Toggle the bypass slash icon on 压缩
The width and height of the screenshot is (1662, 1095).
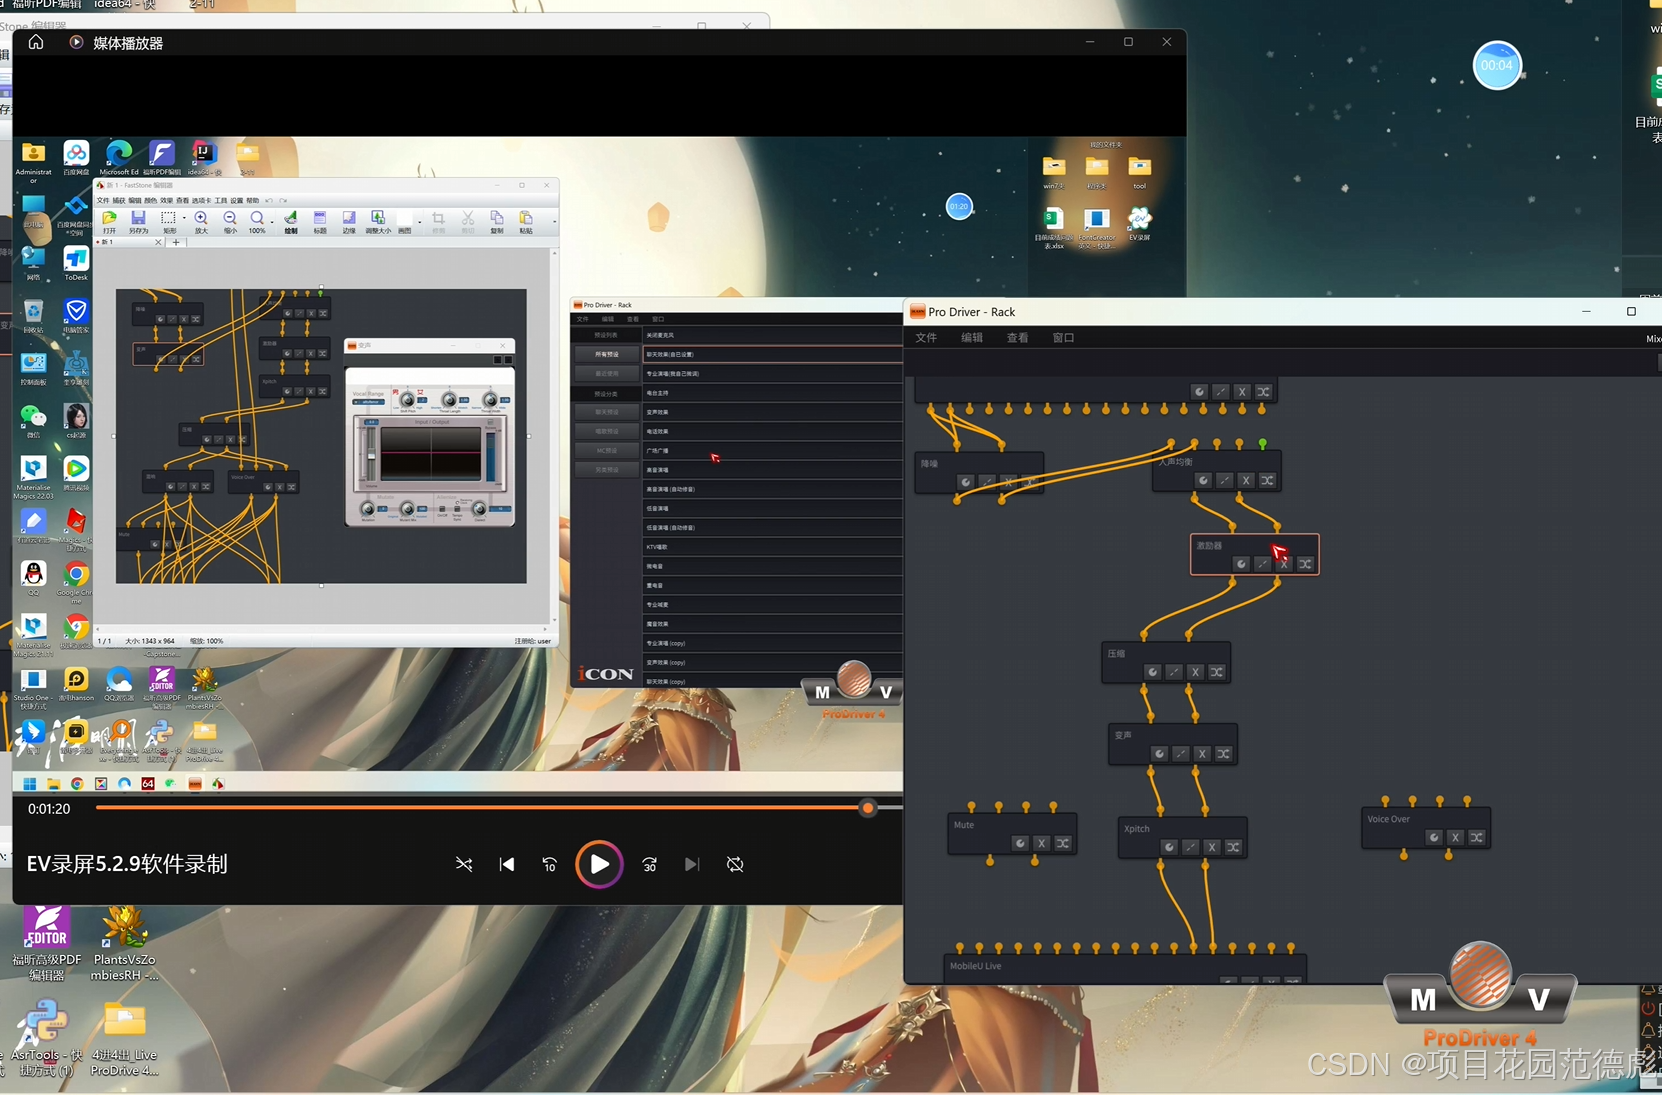point(1174,672)
